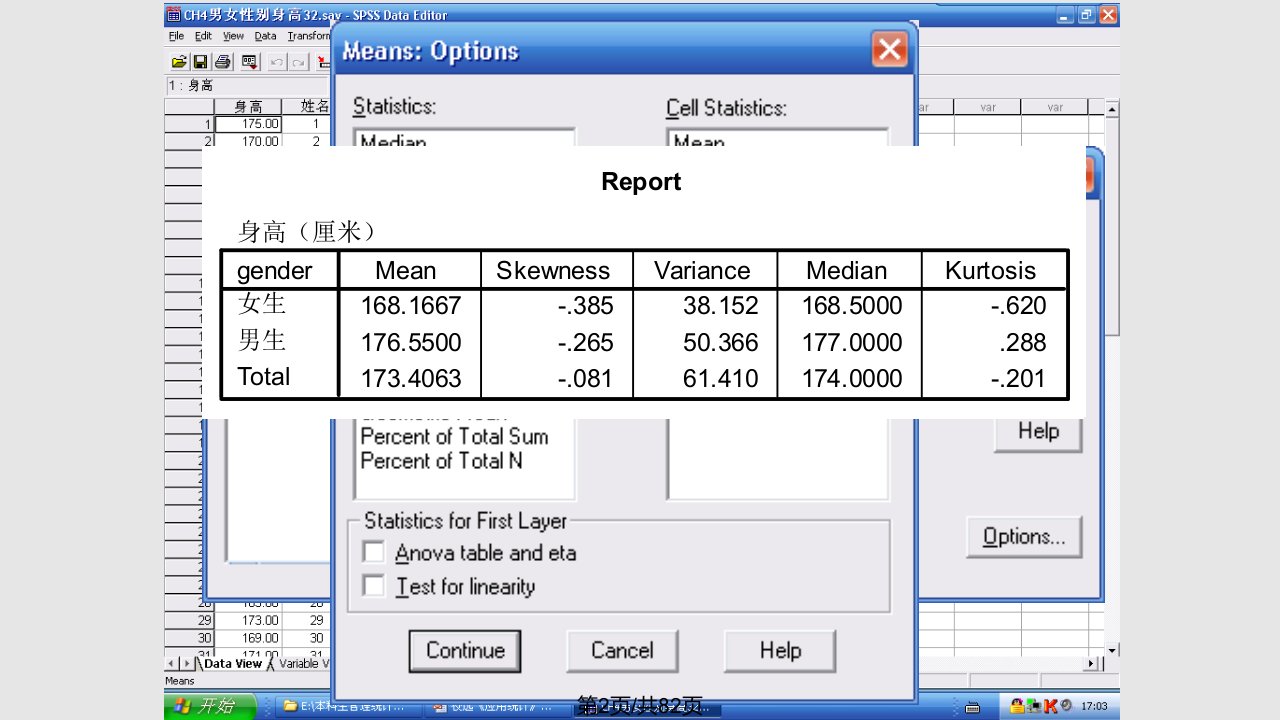Image resolution: width=1280 pixels, height=720 pixels.
Task: Click cell containing 170.00
Action: pyautogui.click(x=248, y=141)
